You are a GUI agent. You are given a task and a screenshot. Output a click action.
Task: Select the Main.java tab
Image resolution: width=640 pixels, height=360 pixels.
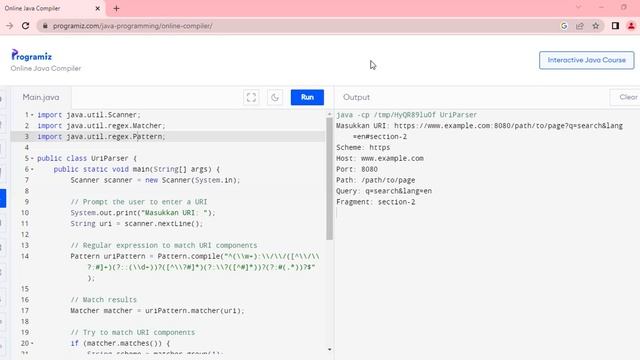point(41,97)
